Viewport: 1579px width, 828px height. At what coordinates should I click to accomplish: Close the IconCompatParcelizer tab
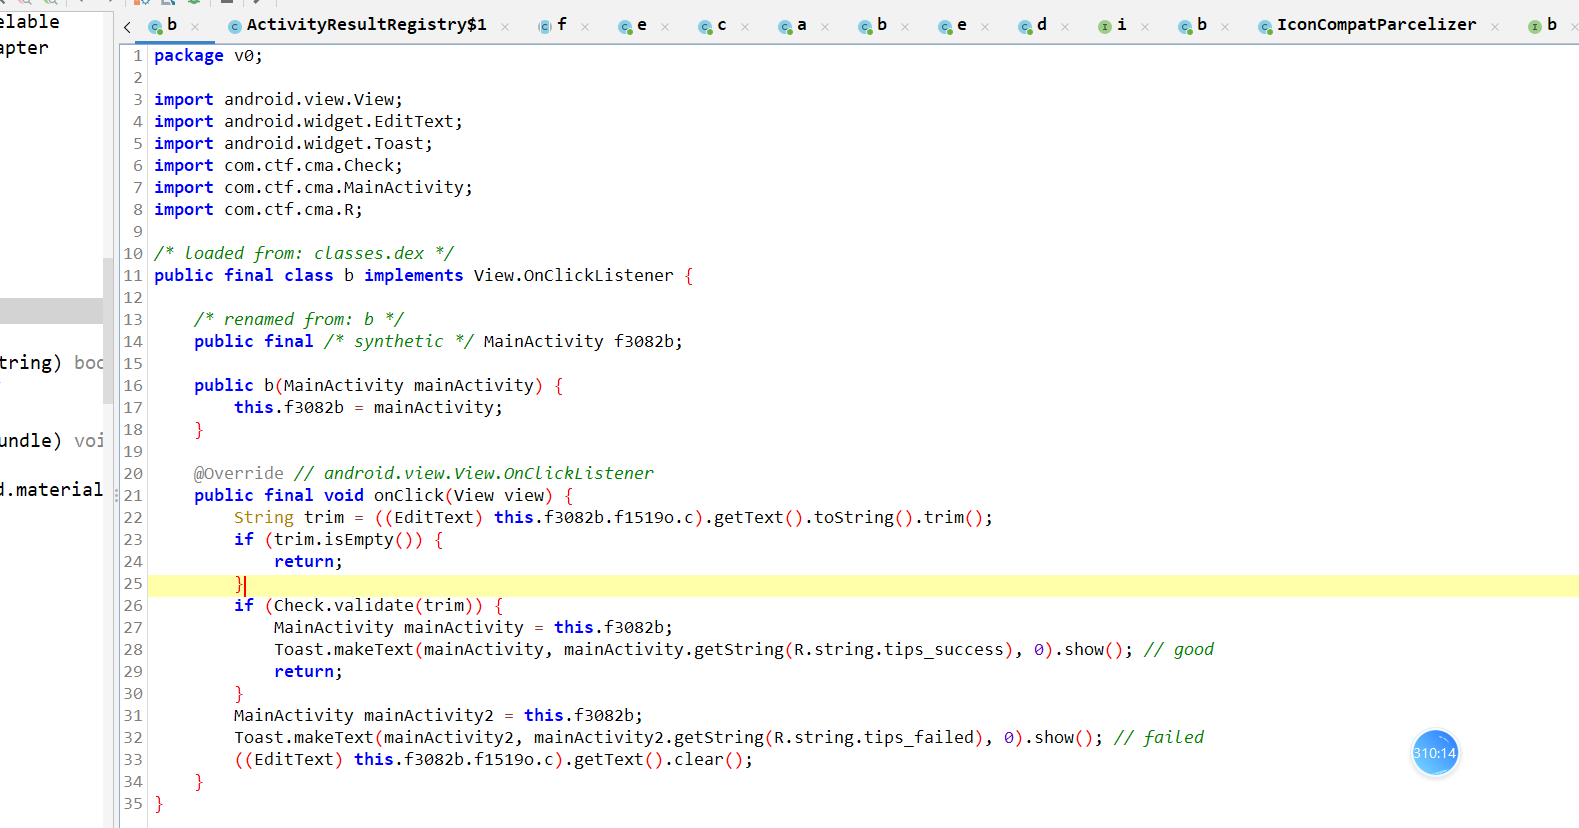(x=1495, y=27)
